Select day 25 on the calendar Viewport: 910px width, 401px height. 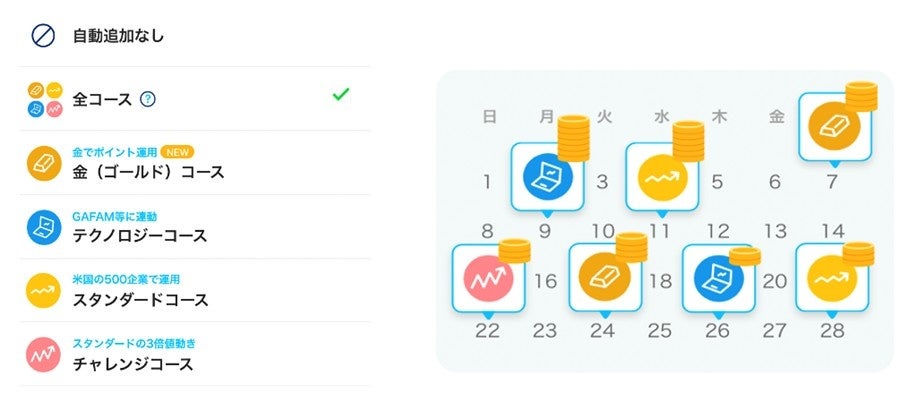[x=660, y=331]
